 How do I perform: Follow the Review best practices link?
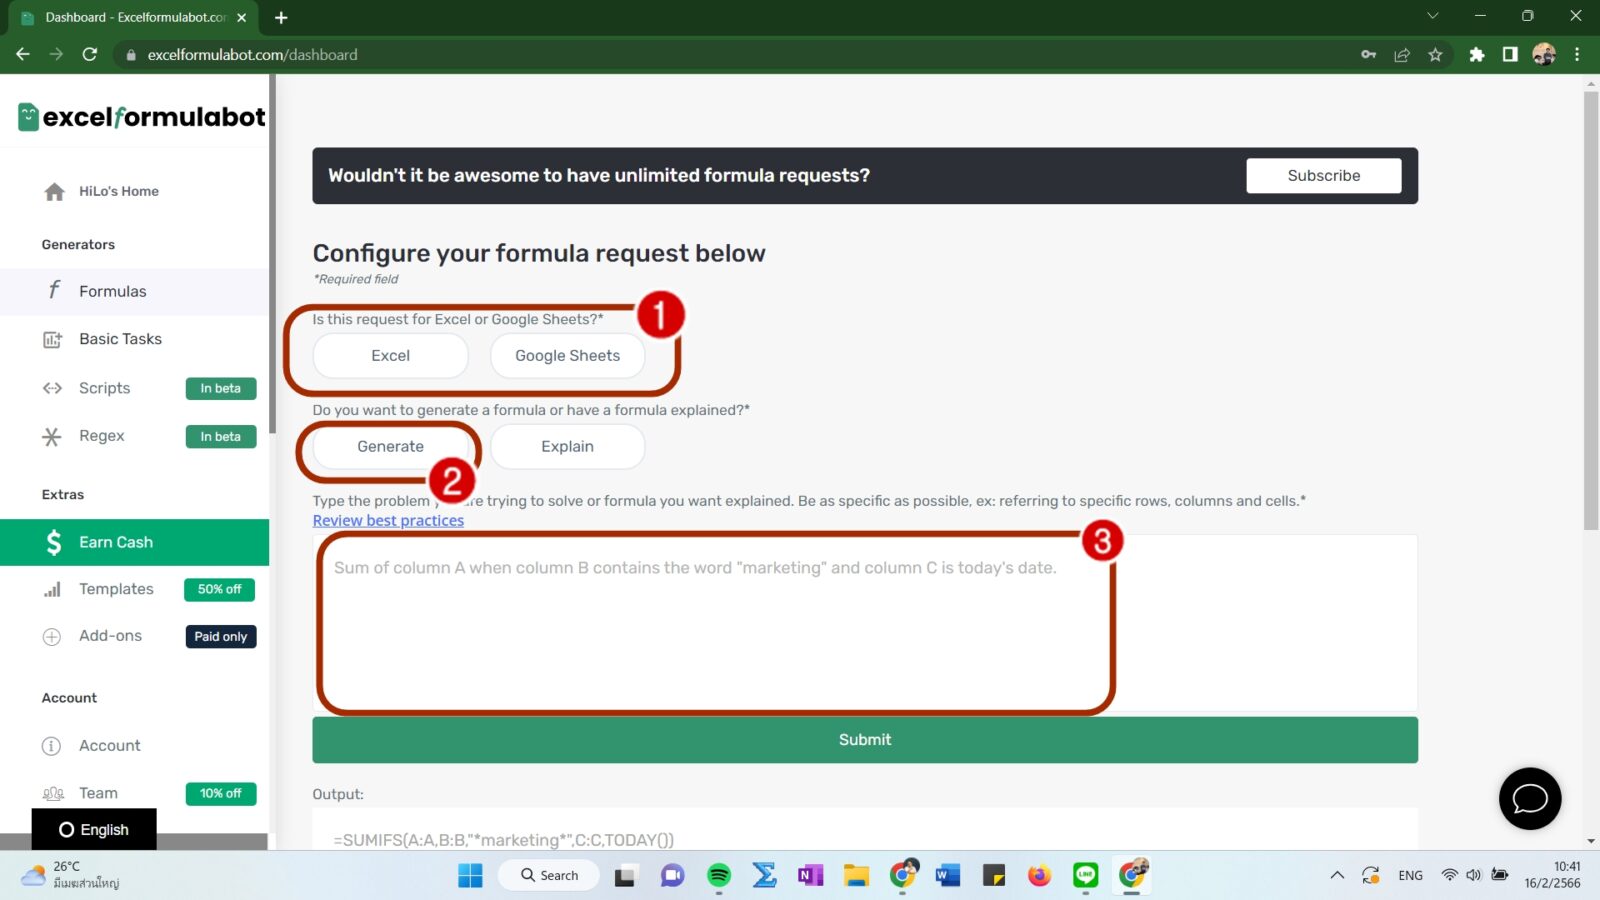[x=388, y=521]
